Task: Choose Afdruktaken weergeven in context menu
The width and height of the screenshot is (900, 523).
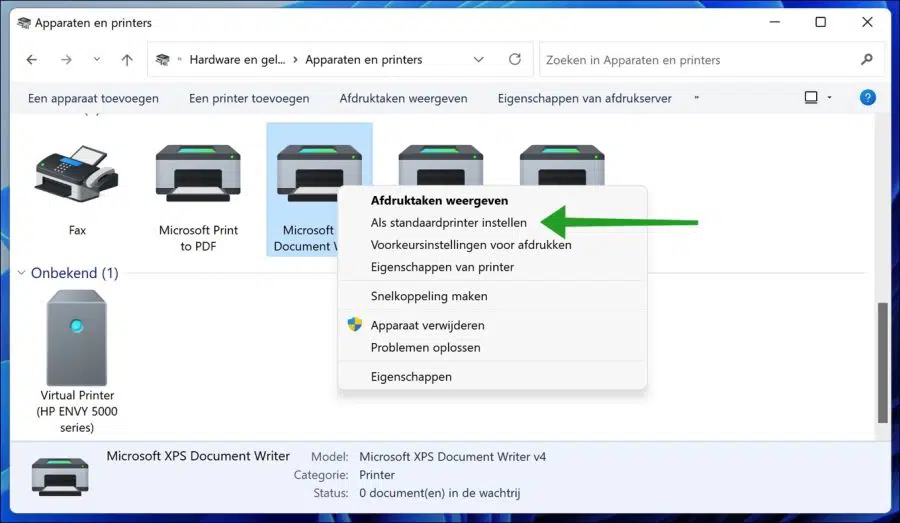Action: 492,200
